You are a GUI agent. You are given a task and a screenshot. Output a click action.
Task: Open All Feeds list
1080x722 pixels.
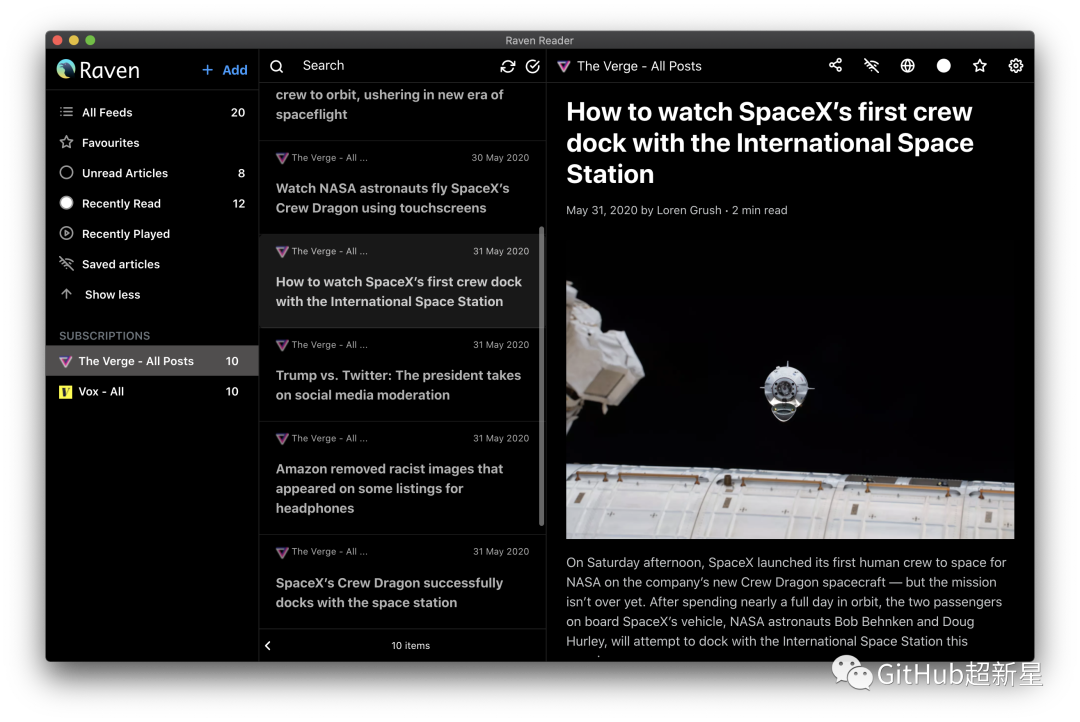click(x=152, y=112)
